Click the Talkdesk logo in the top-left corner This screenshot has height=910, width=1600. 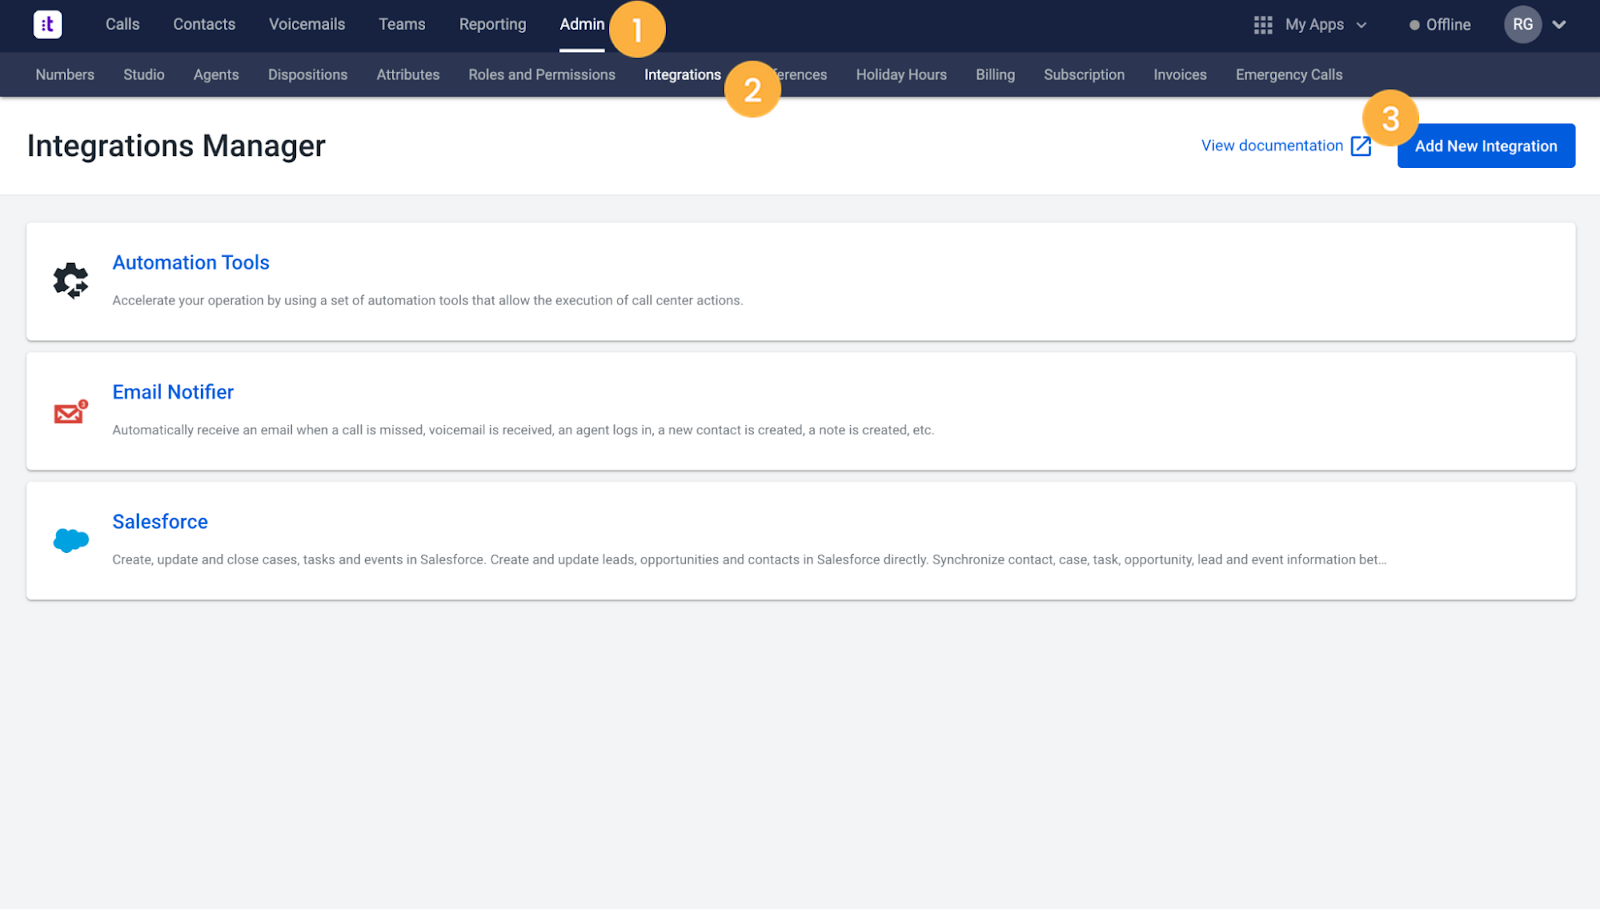click(x=47, y=24)
